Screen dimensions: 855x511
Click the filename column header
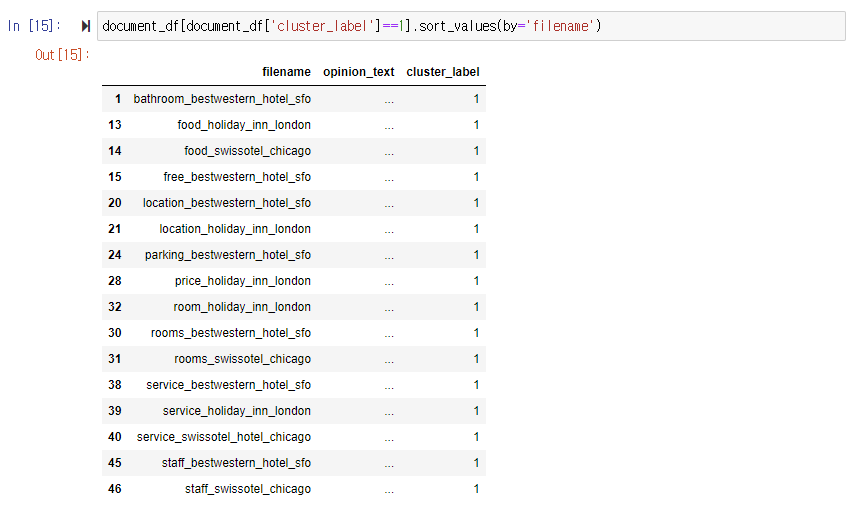click(286, 72)
